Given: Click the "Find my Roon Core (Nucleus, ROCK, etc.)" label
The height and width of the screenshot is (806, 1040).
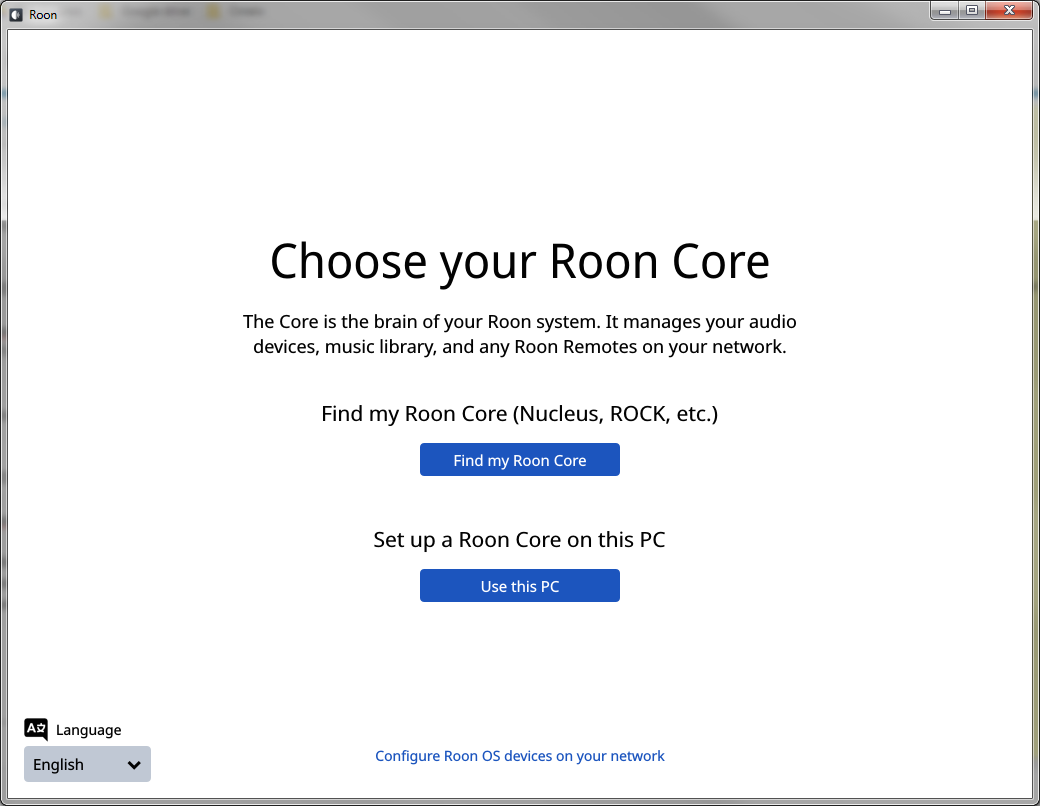Looking at the screenshot, I should click(x=519, y=414).
